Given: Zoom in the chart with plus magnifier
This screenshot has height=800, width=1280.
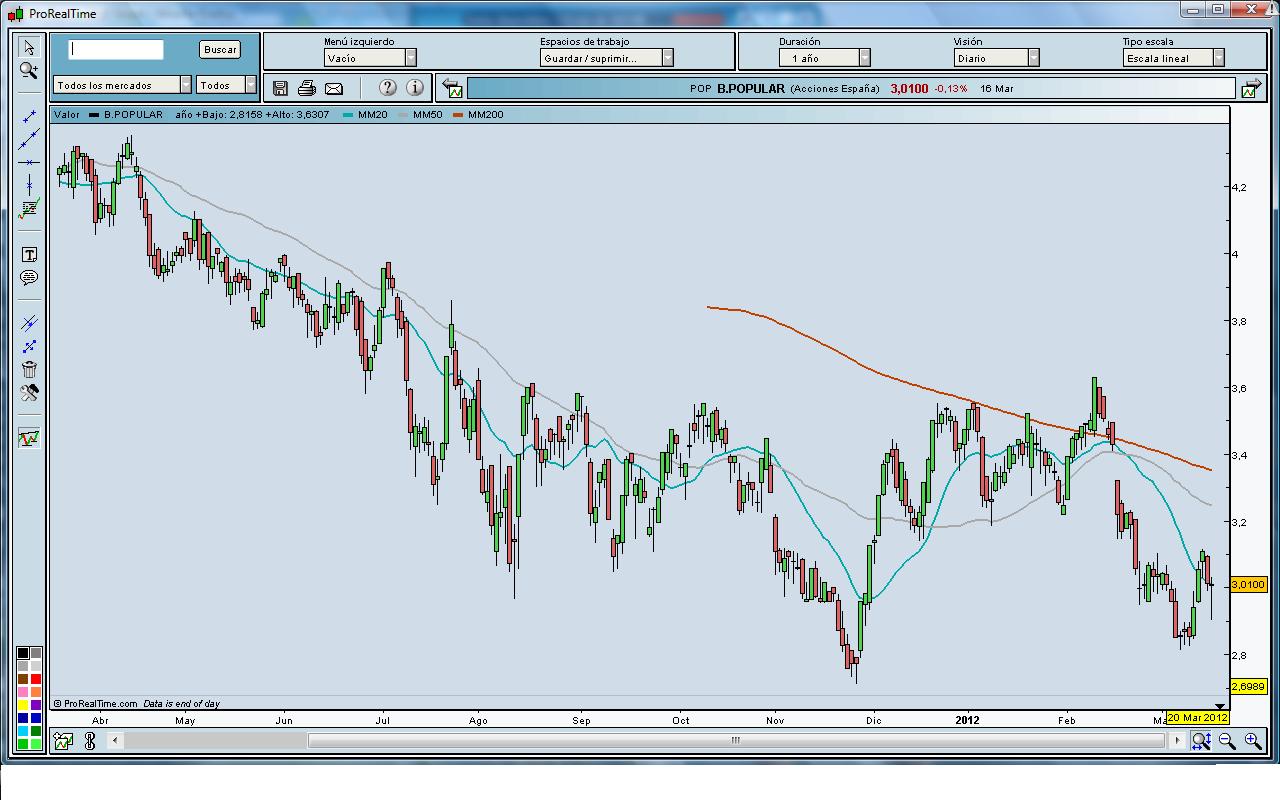Looking at the screenshot, I should coord(1253,741).
